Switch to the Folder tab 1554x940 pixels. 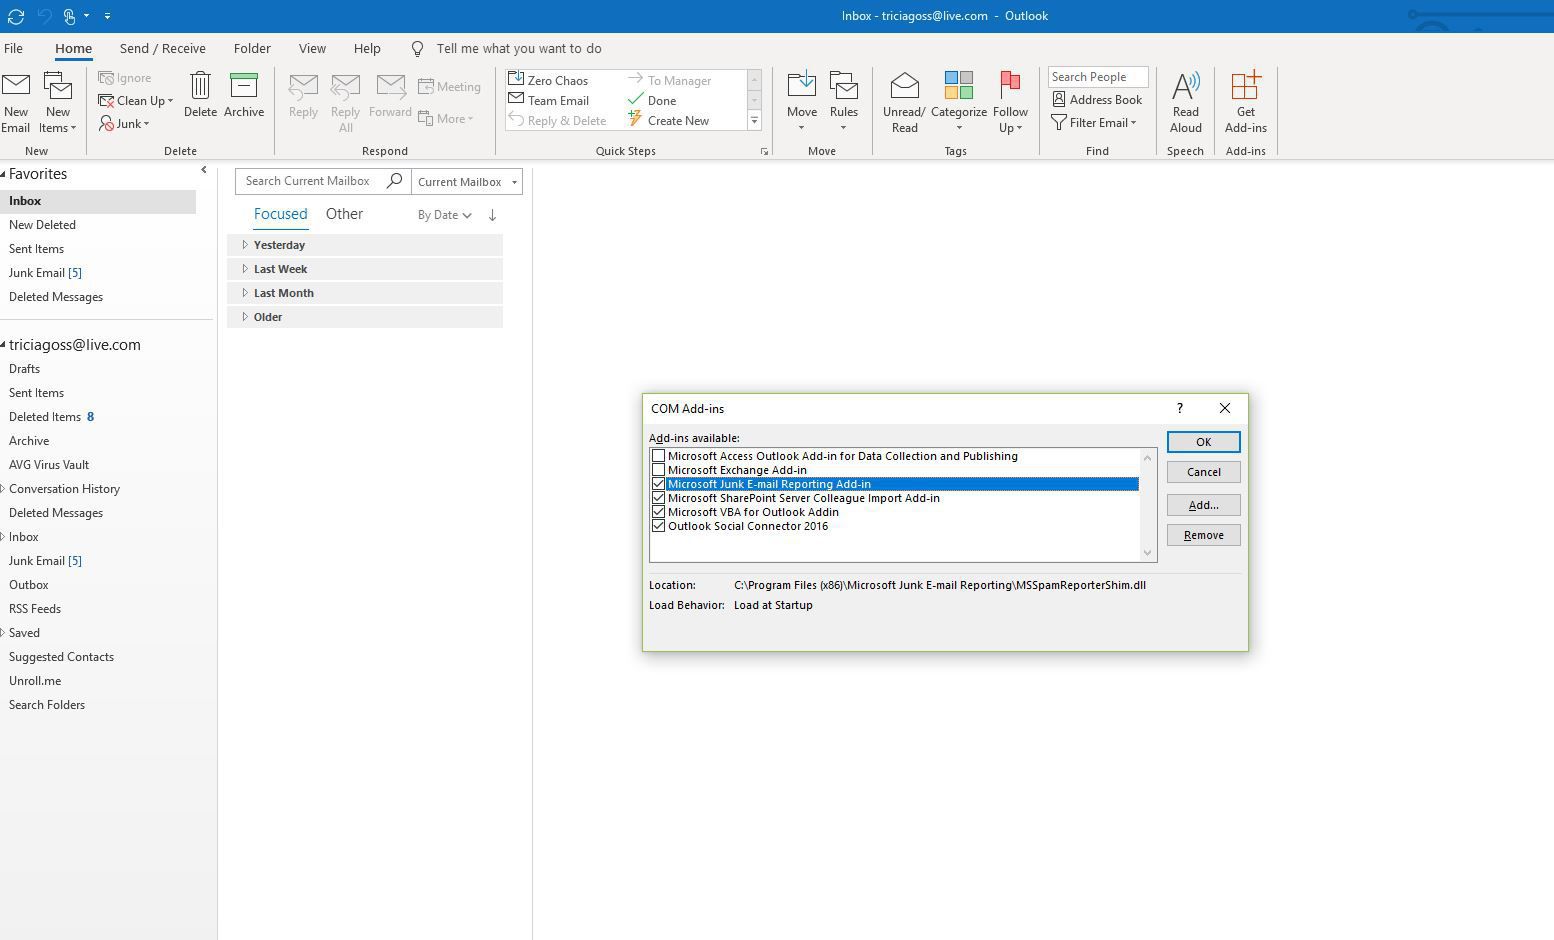(x=252, y=48)
